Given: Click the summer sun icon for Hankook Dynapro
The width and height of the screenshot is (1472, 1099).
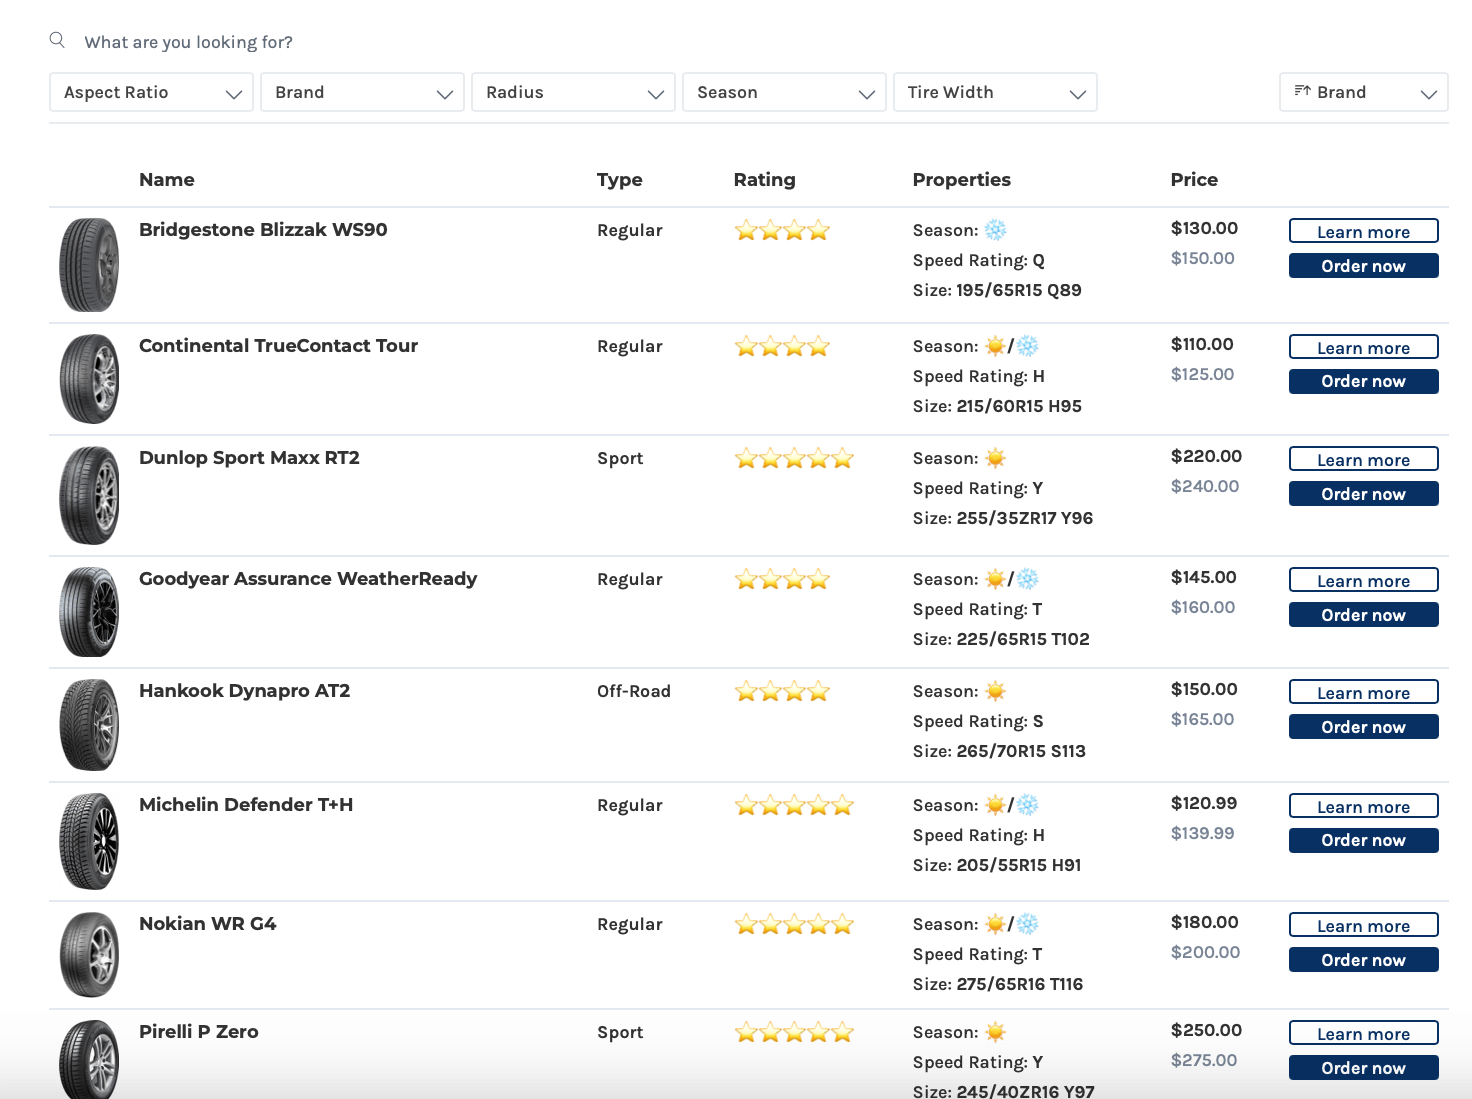Looking at the screenshot, I should 995,691.
